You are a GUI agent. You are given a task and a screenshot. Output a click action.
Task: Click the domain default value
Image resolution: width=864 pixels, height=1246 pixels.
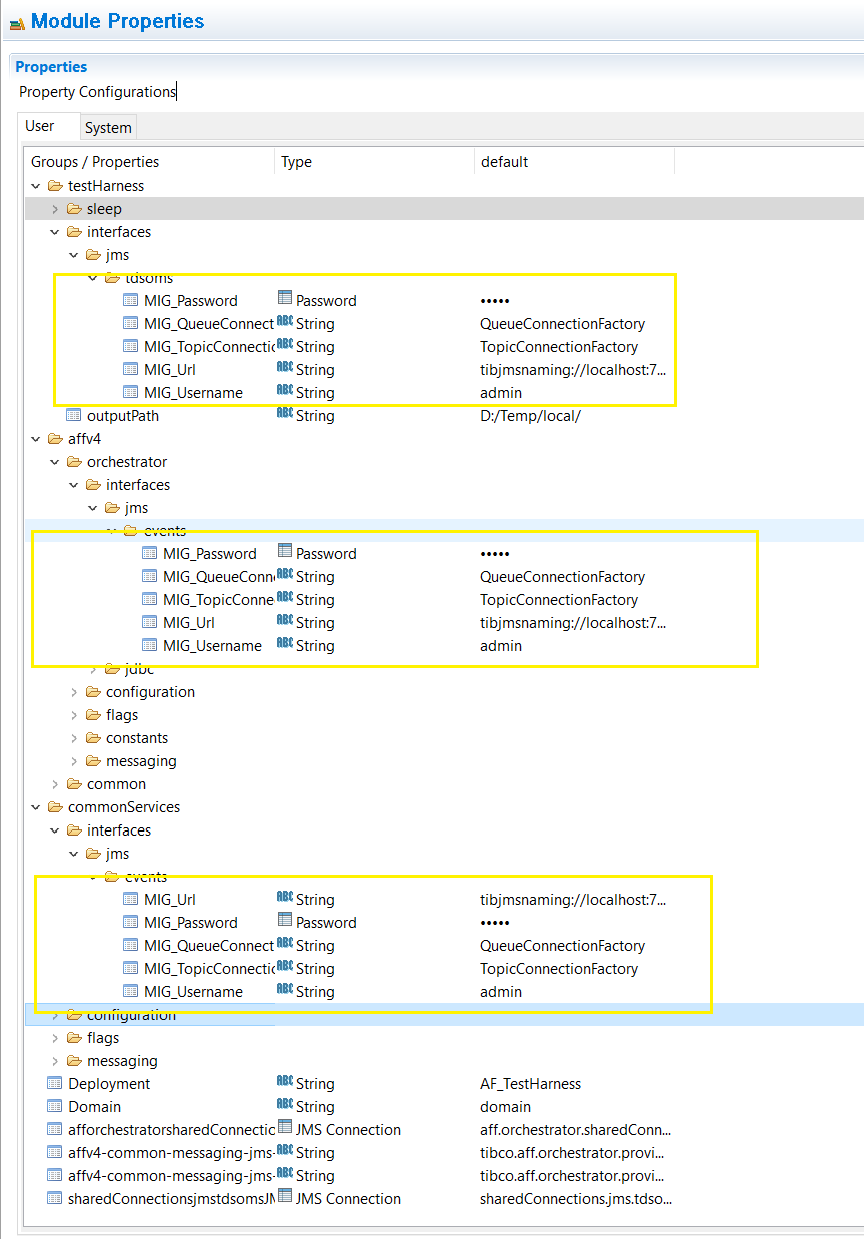505,1107
